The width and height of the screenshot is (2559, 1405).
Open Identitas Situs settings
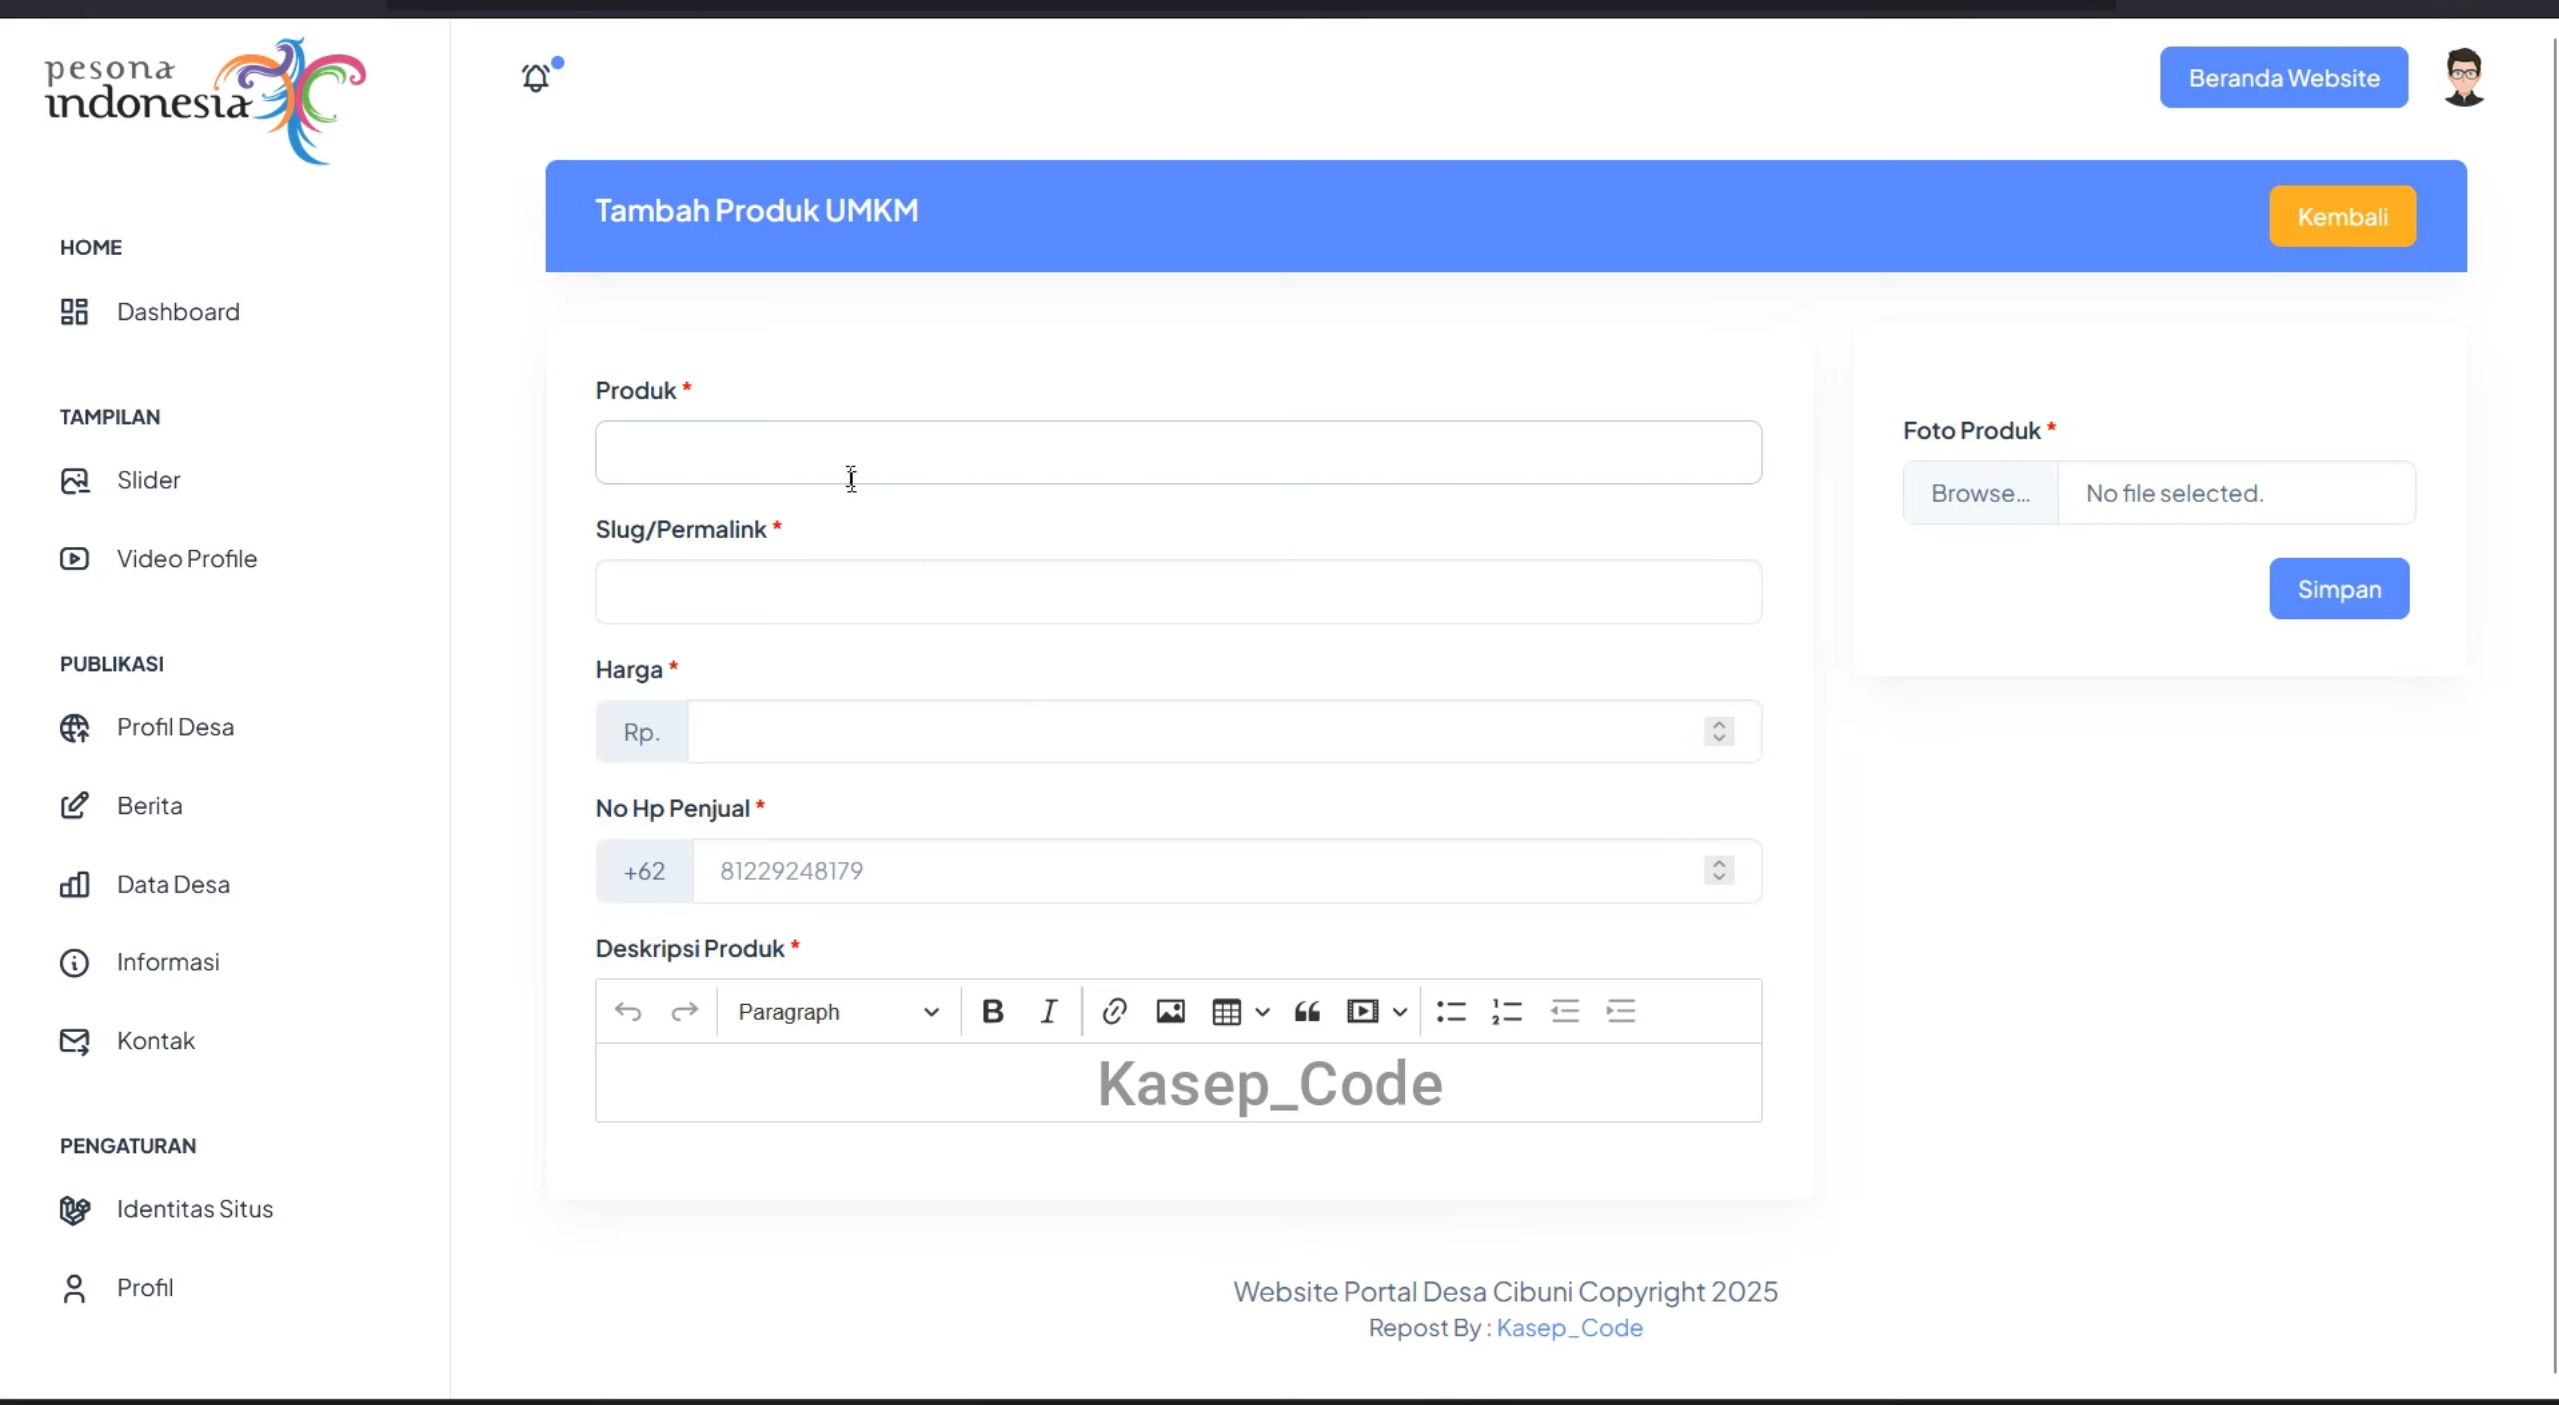click(166, 1210)
